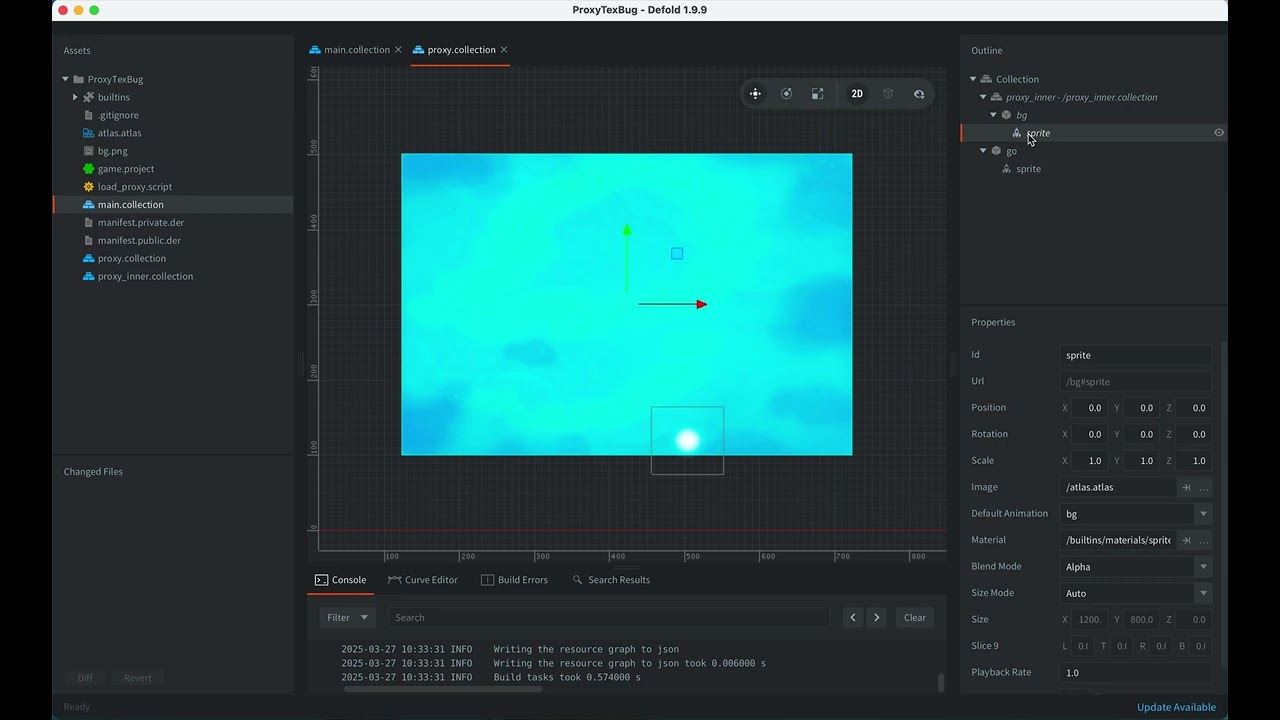Collapse the ProxyTexBug folder in Assets

[x=65, y=79]
